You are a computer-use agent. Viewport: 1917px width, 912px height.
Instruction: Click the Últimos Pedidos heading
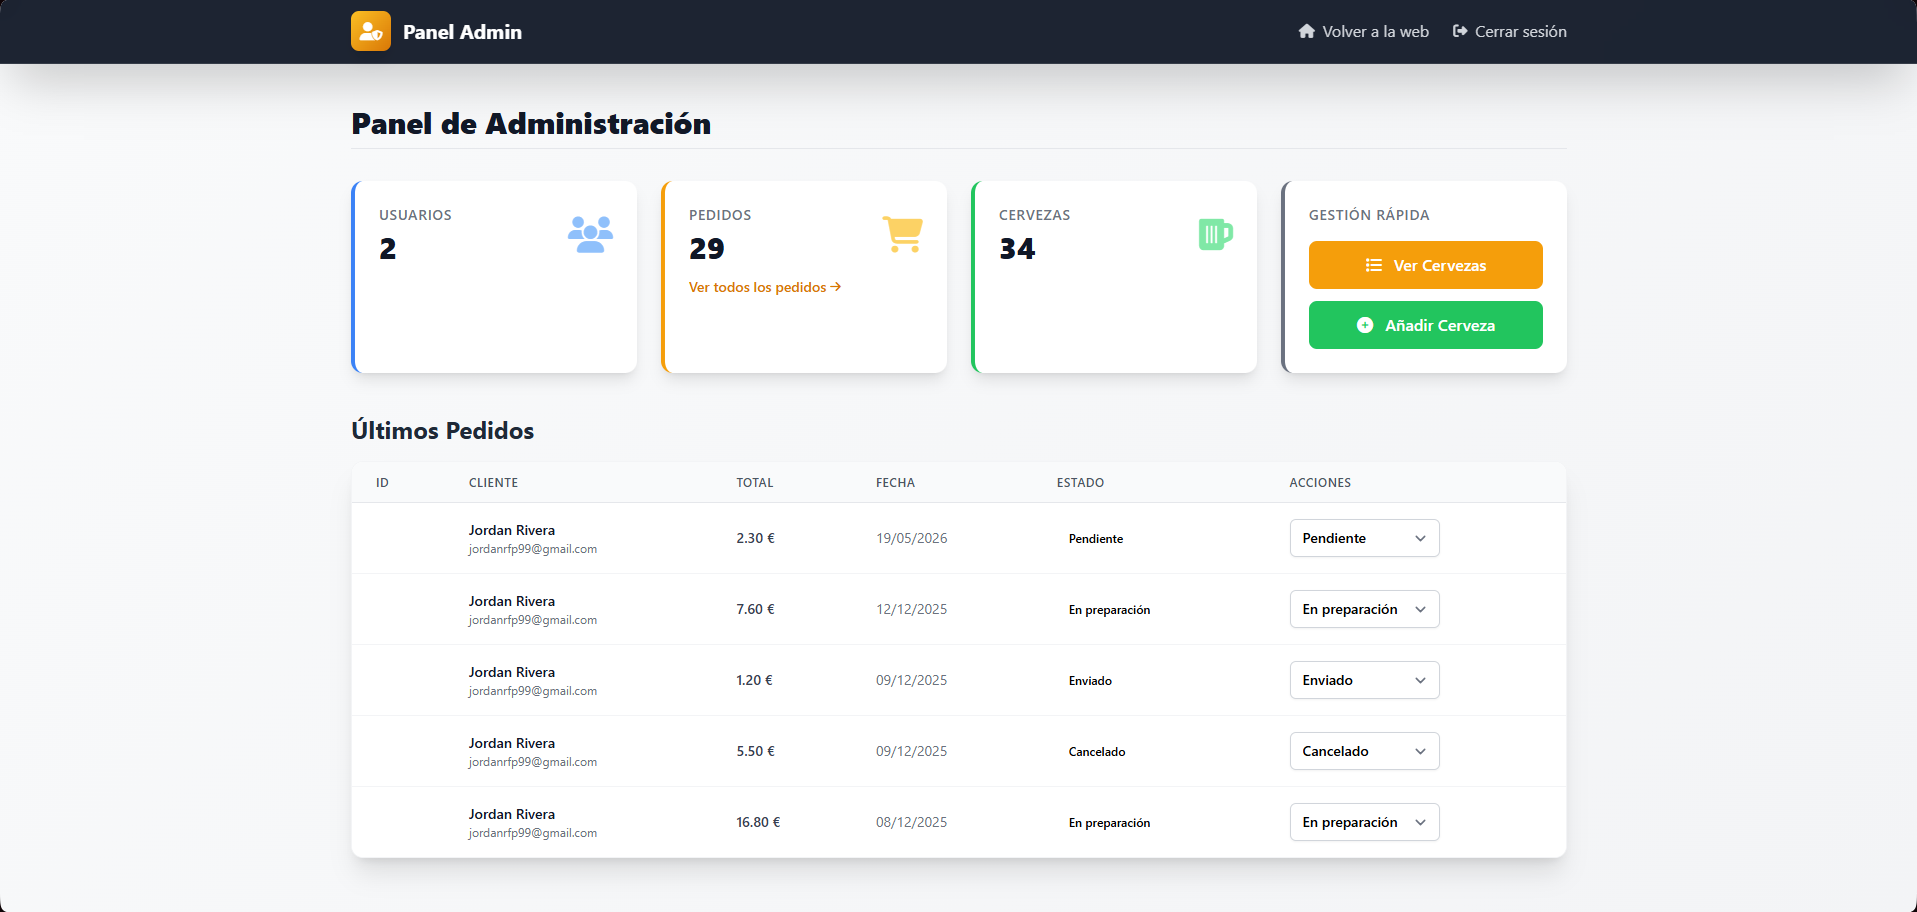tap(443, 430)
